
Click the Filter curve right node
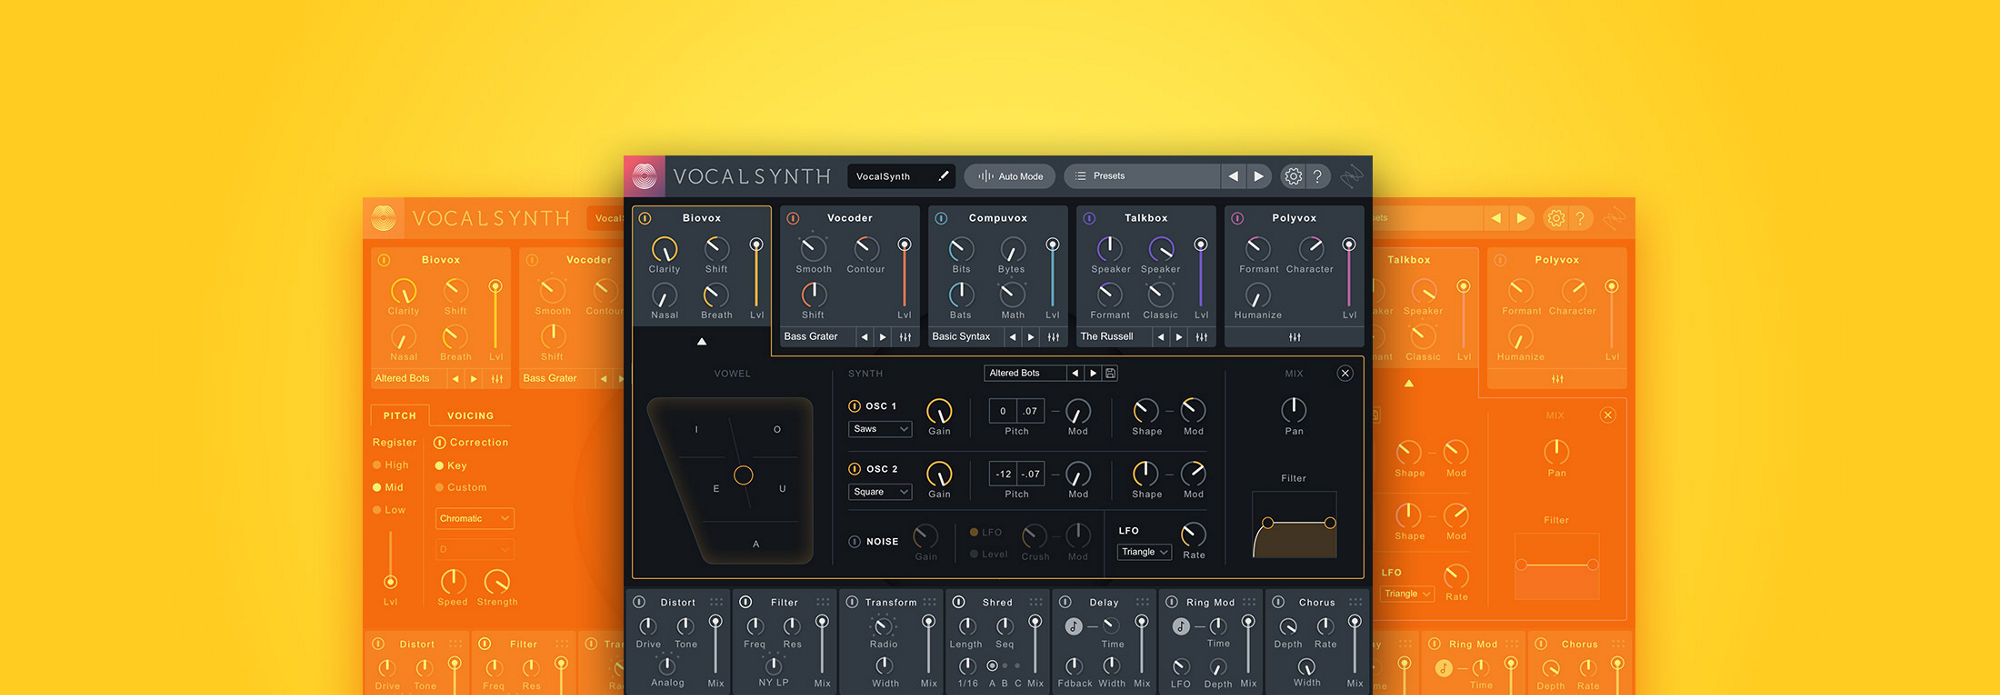point(1330,523)
